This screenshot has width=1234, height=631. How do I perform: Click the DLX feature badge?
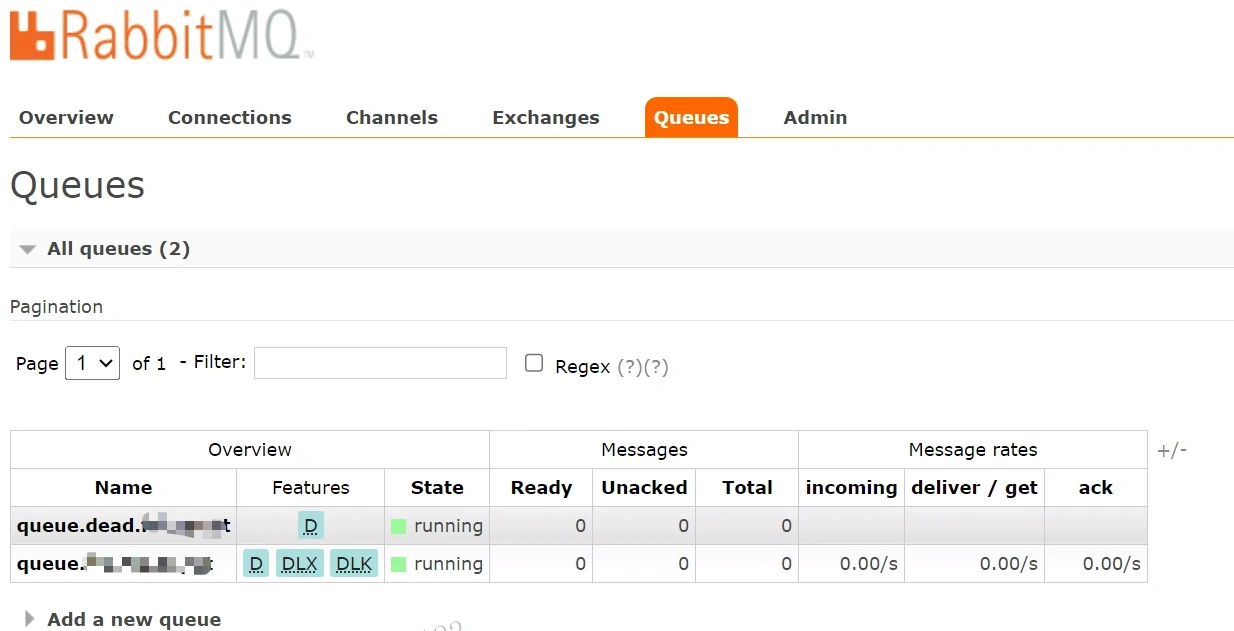click(x=299, y=564)
